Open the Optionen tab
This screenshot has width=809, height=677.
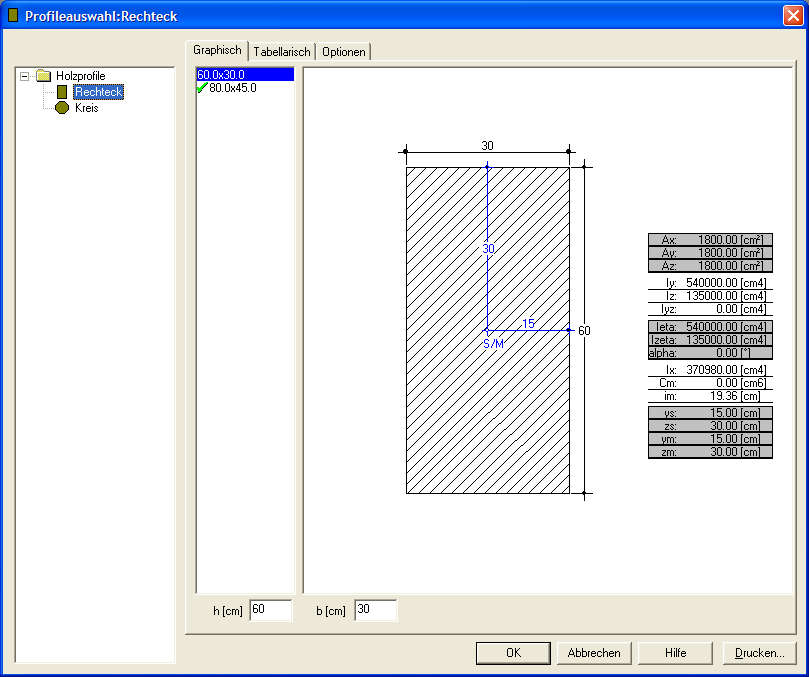coord(343,51)
